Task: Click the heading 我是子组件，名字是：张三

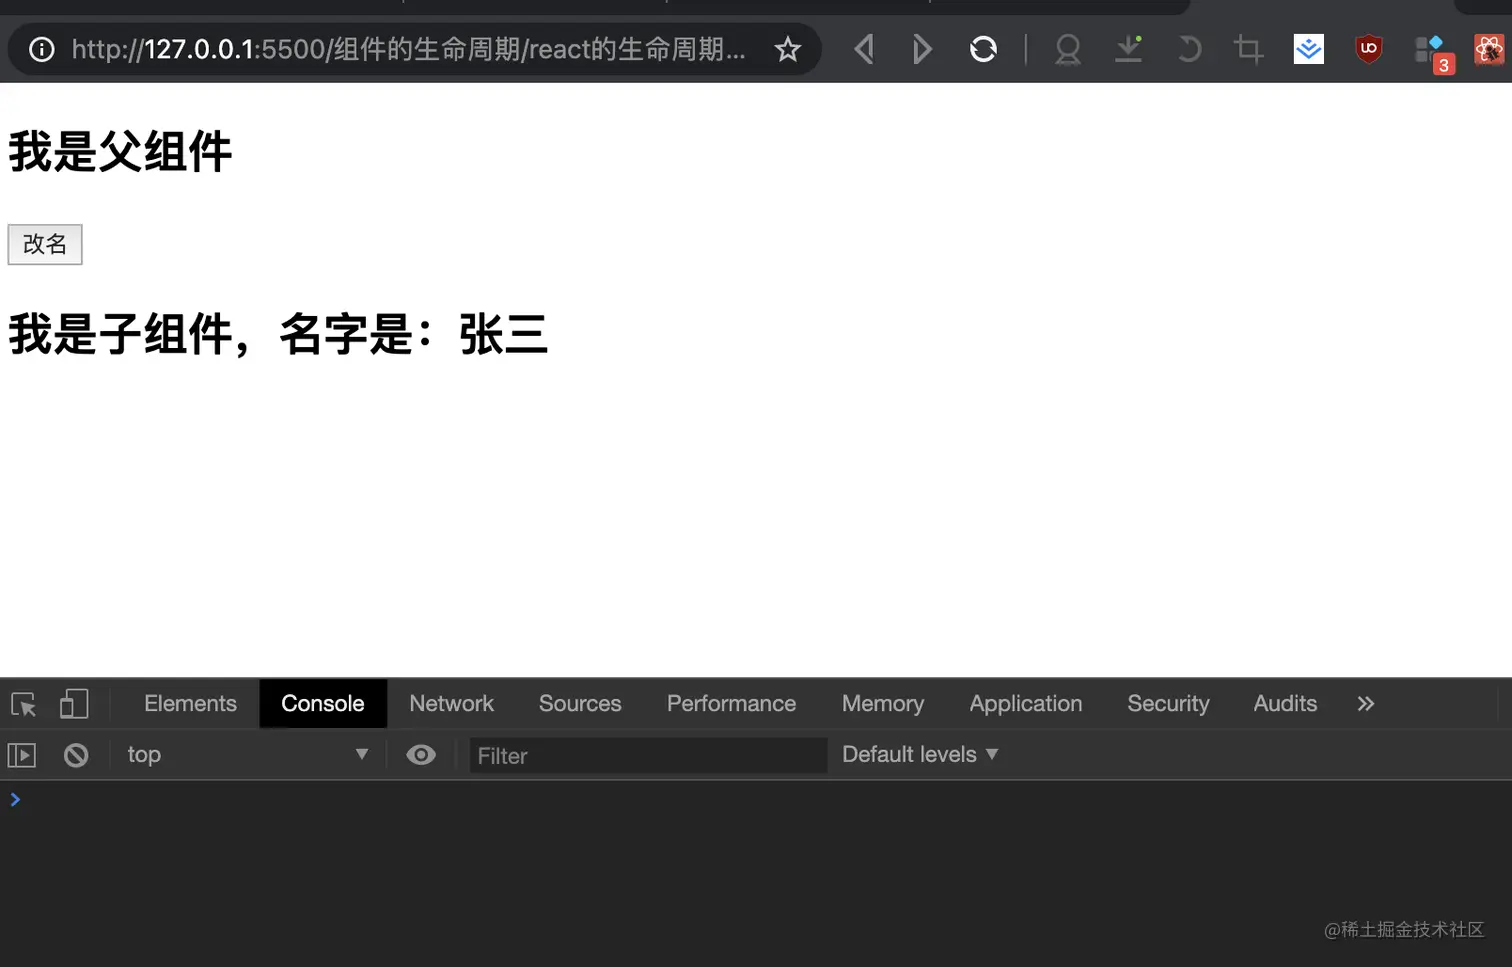Action: [278, 334]
